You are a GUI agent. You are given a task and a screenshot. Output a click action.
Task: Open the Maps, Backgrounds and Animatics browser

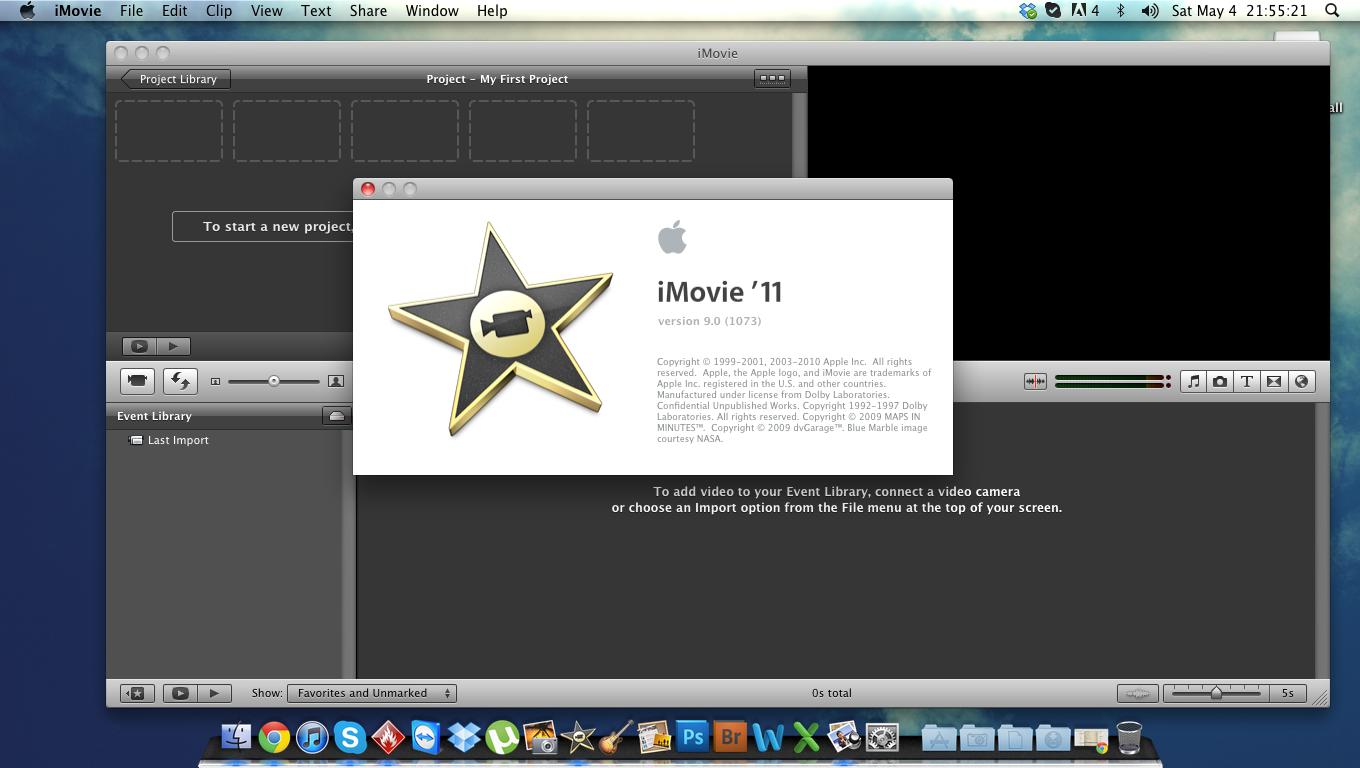click(x=1301, y=381)
